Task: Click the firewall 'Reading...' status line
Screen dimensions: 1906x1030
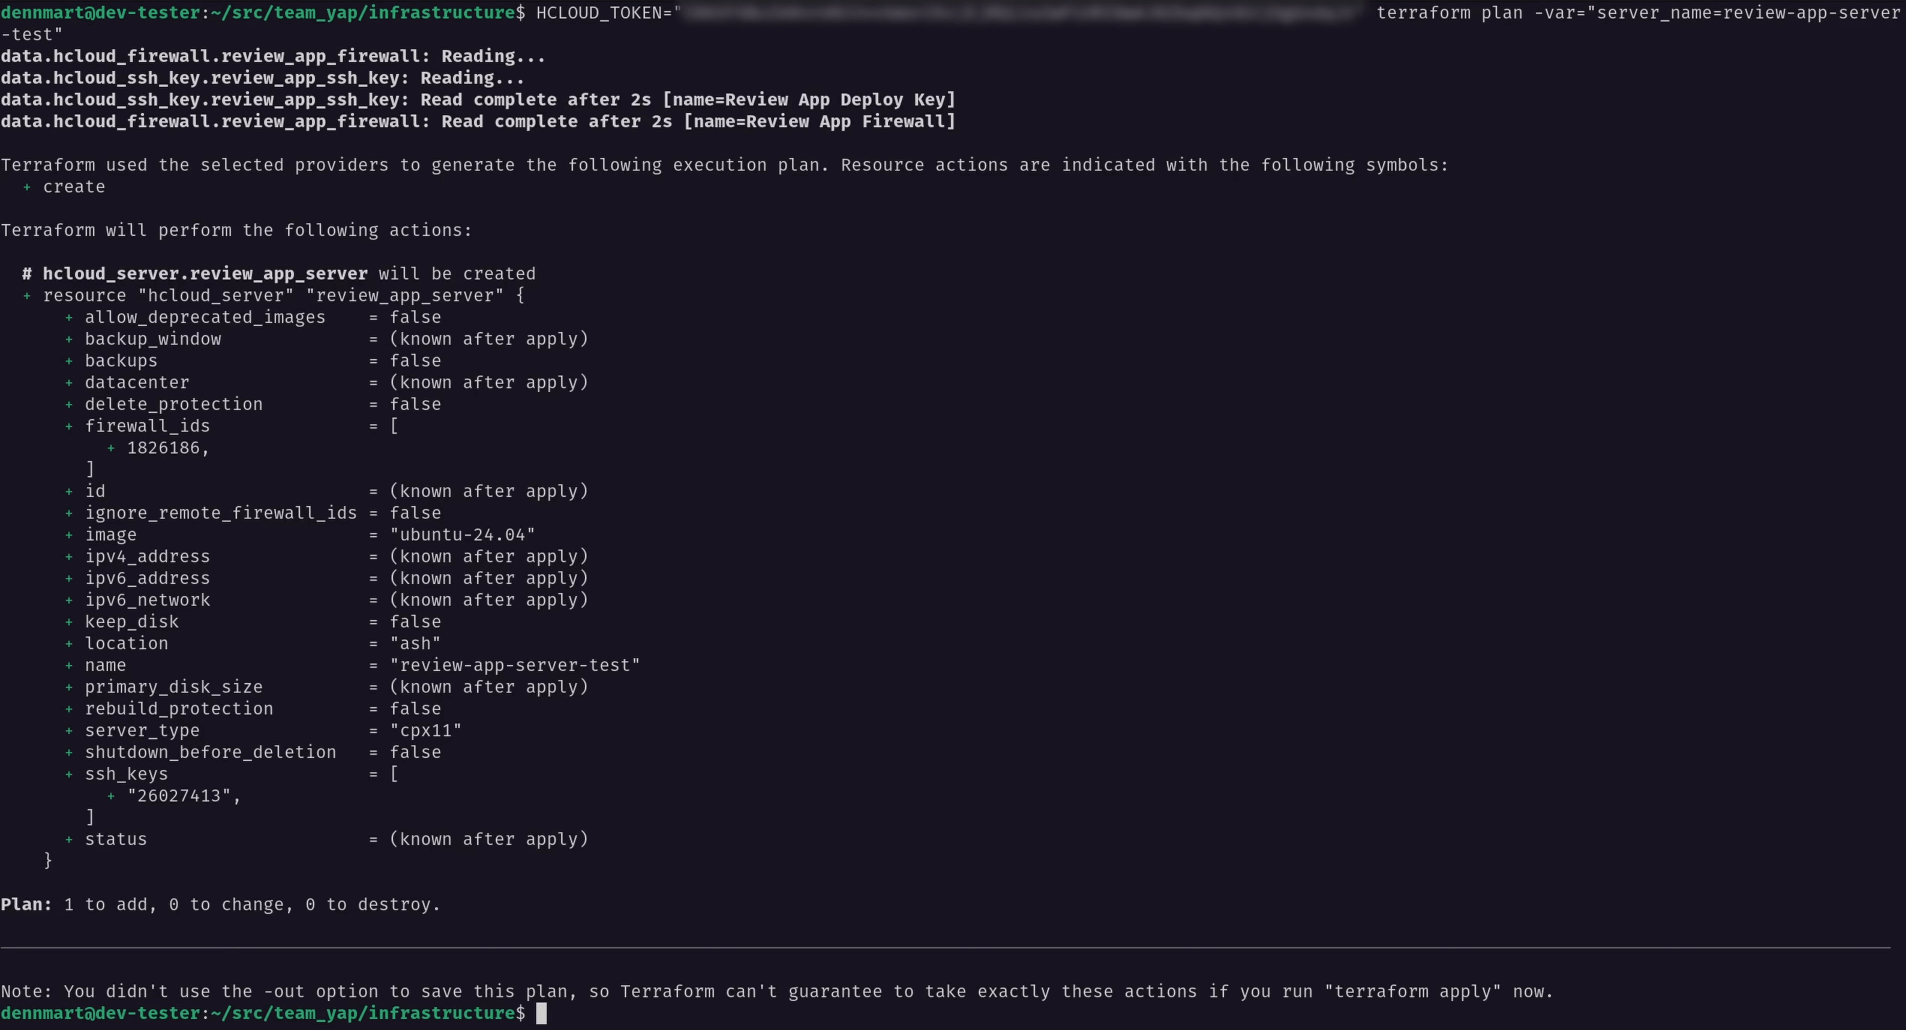Action: (x=273, y=57)
